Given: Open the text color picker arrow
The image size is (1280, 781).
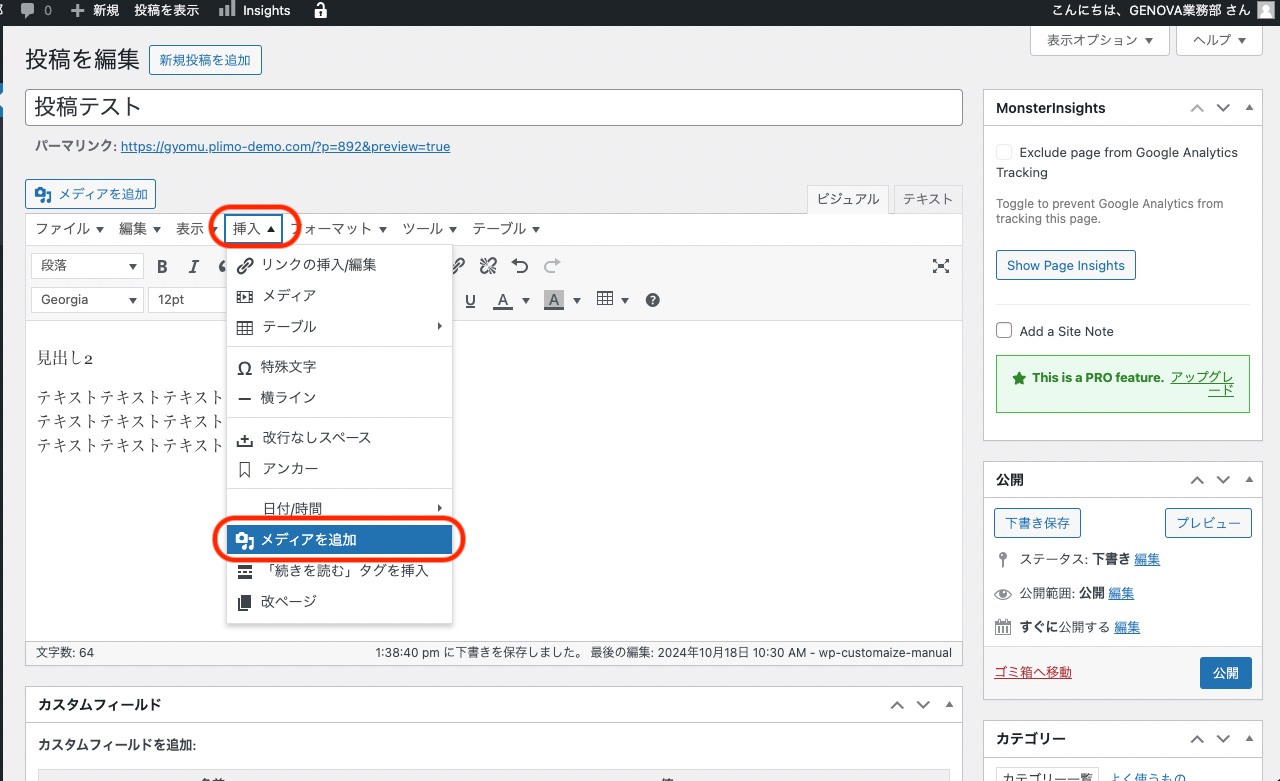Looking at the screenshot, I should coord(526,300).
